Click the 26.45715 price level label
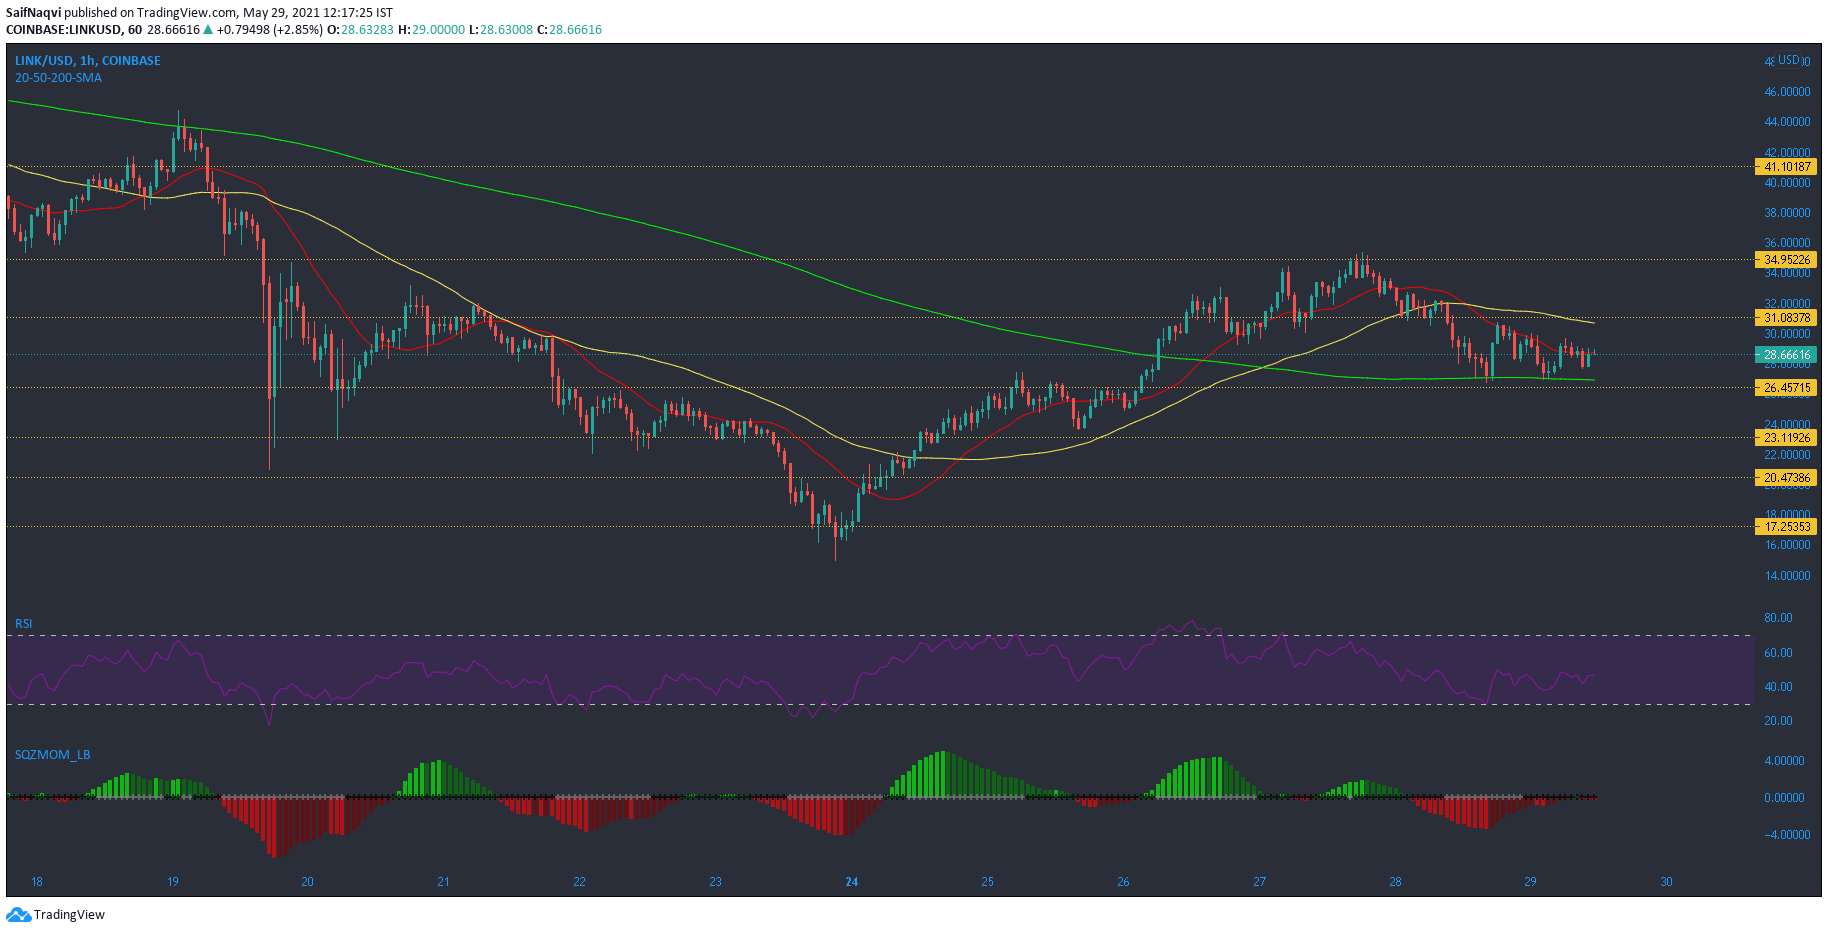The width and height of the screenshot is (1828, 933). (1786, 388)
